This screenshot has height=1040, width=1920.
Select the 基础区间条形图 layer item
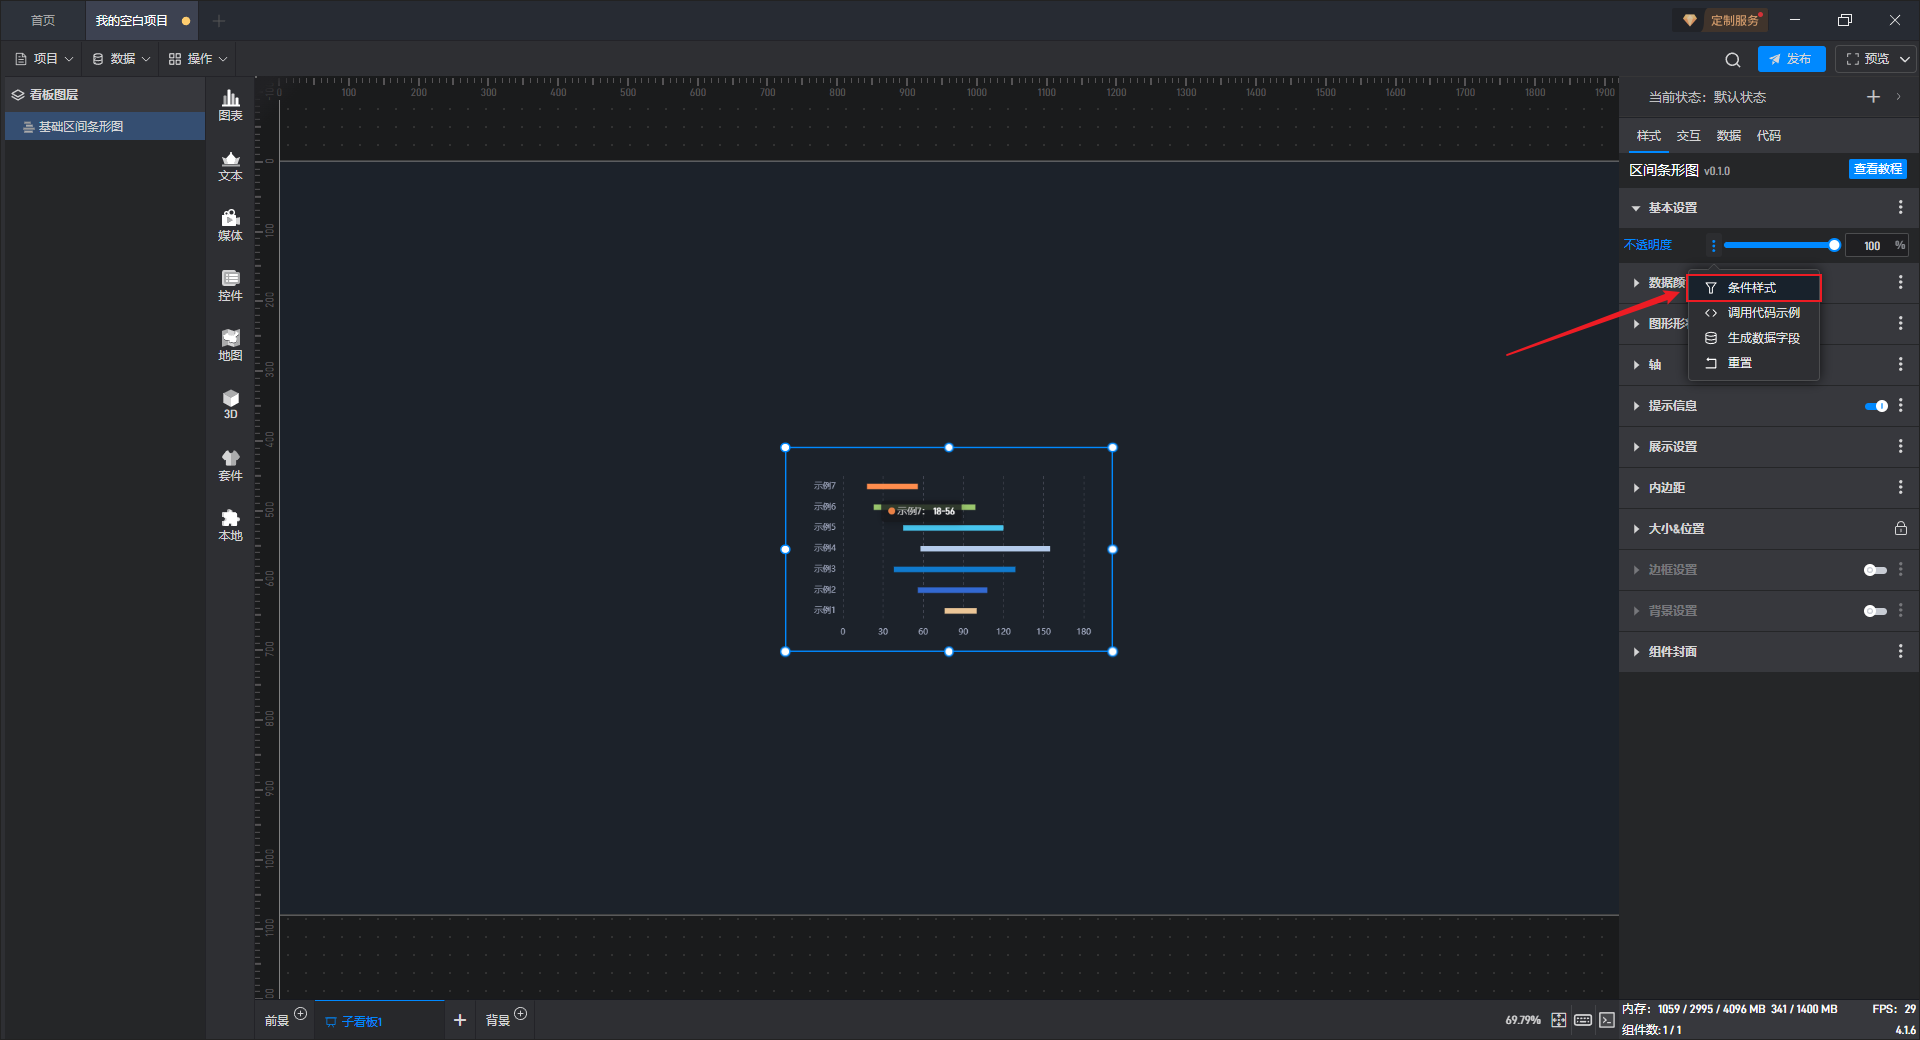81,127
